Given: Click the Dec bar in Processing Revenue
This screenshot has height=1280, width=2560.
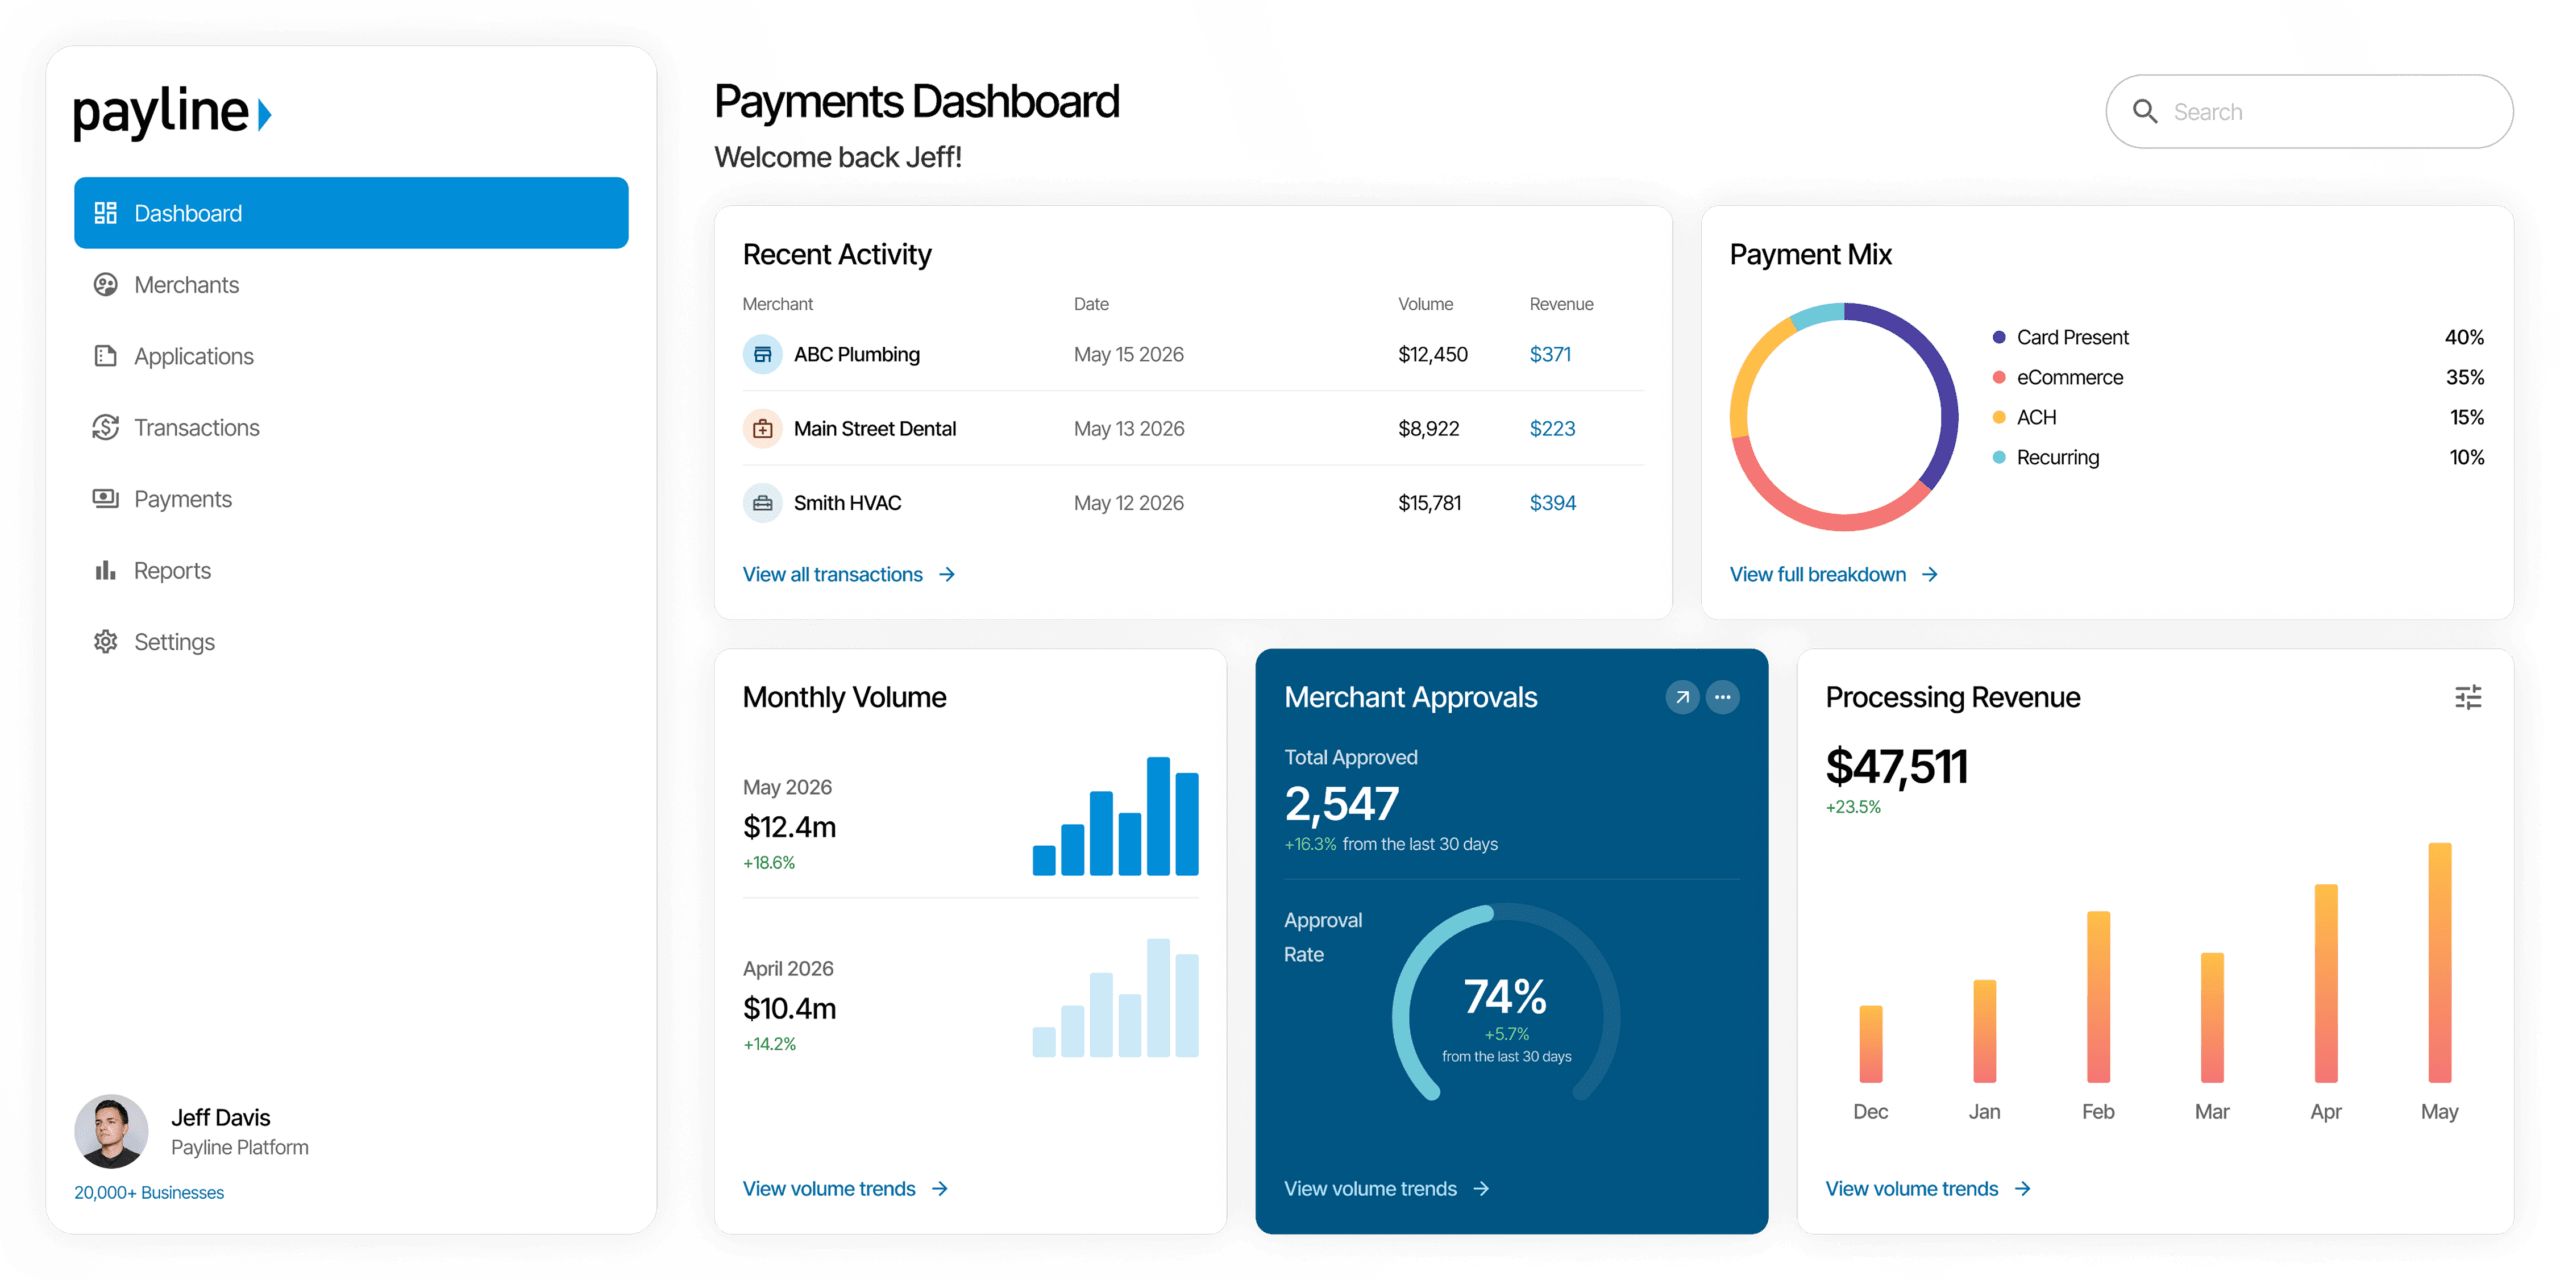Looking at the screenshot, I should point(1870,1043).
